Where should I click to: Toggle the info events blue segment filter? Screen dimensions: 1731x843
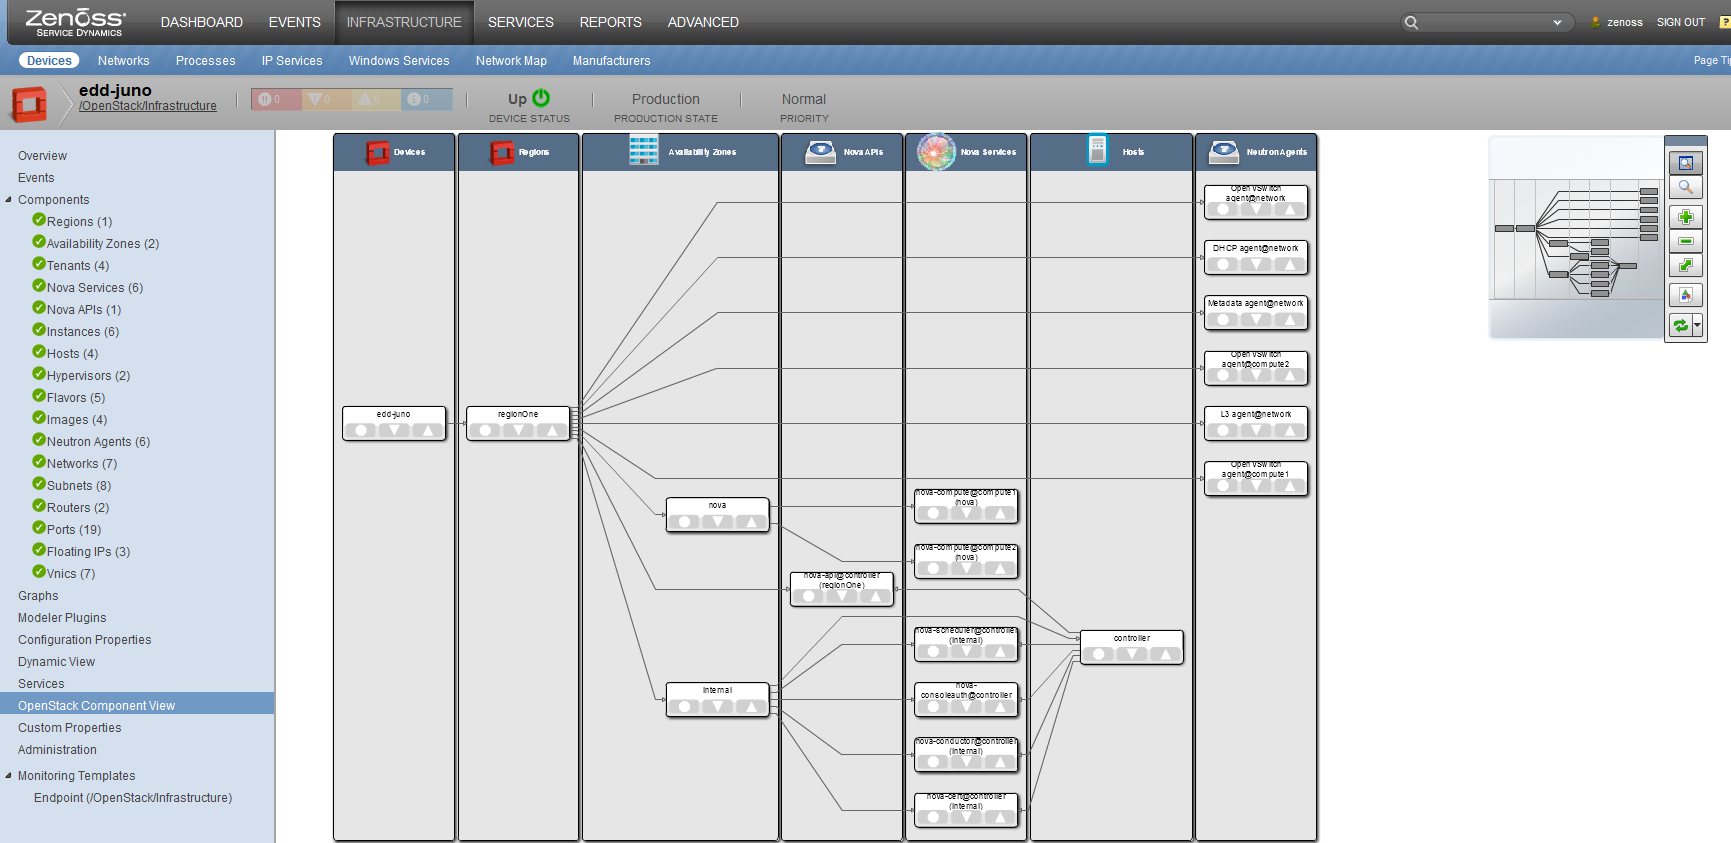click(427, 99)
